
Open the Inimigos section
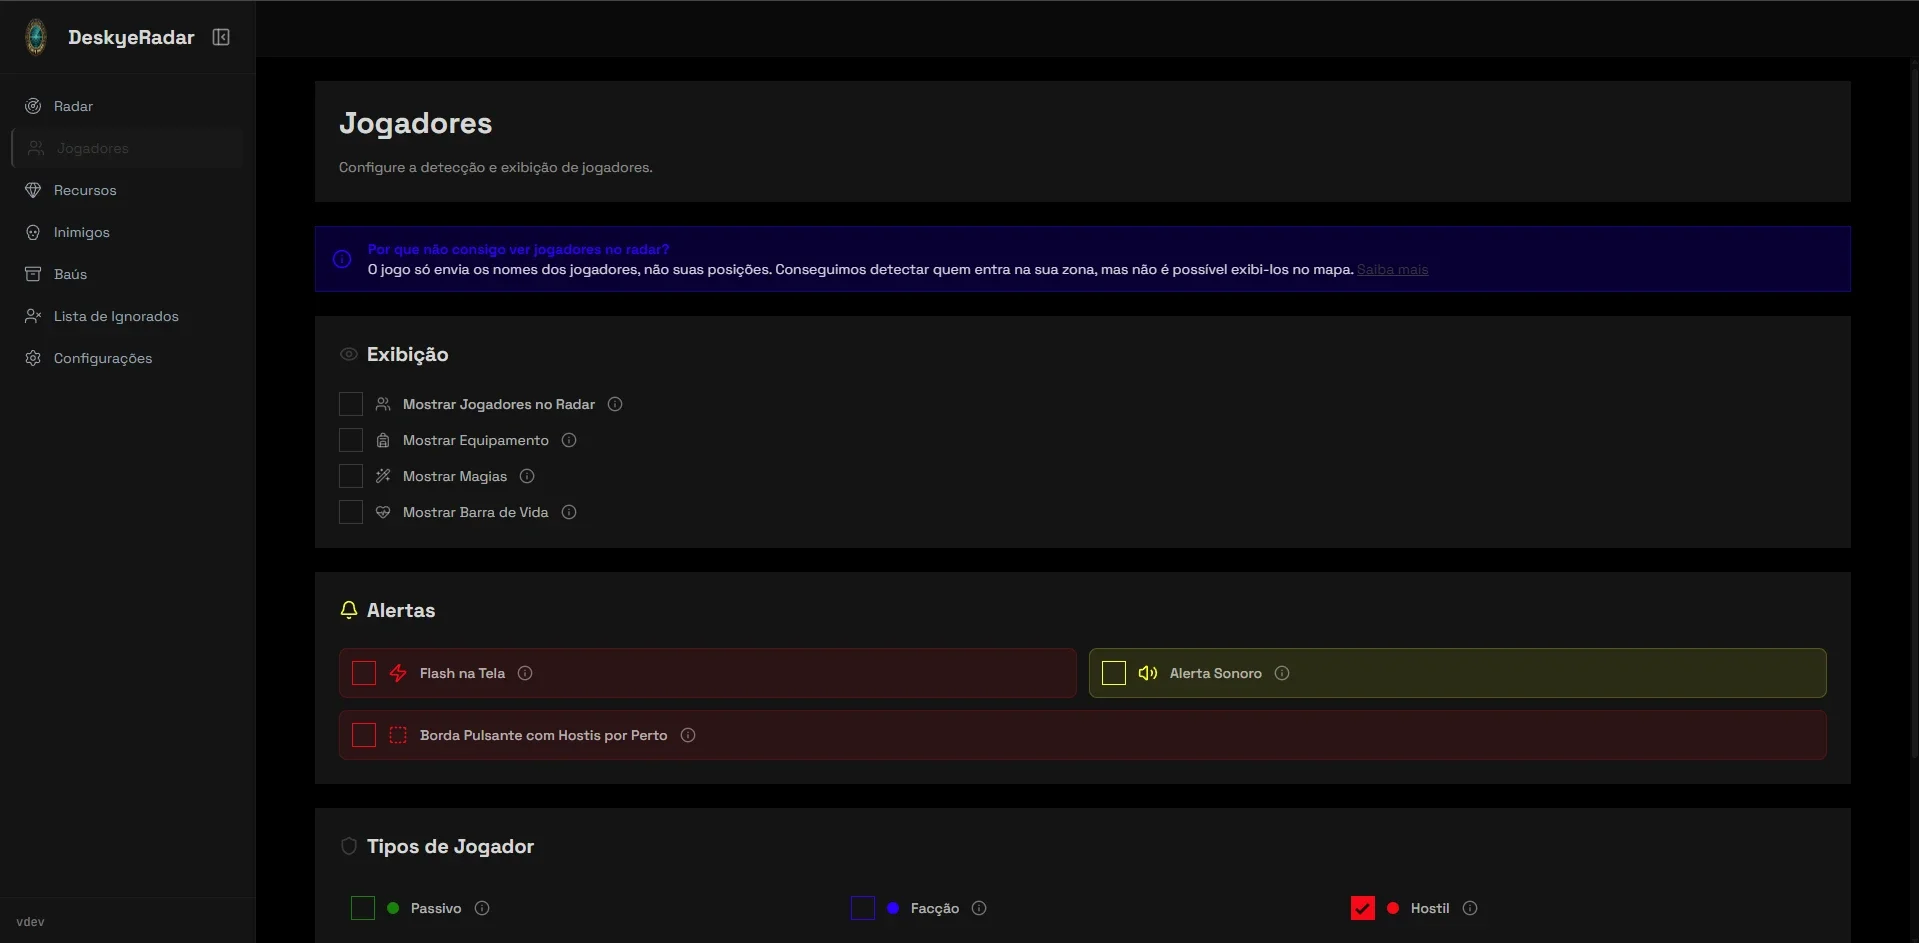point(127,232)
